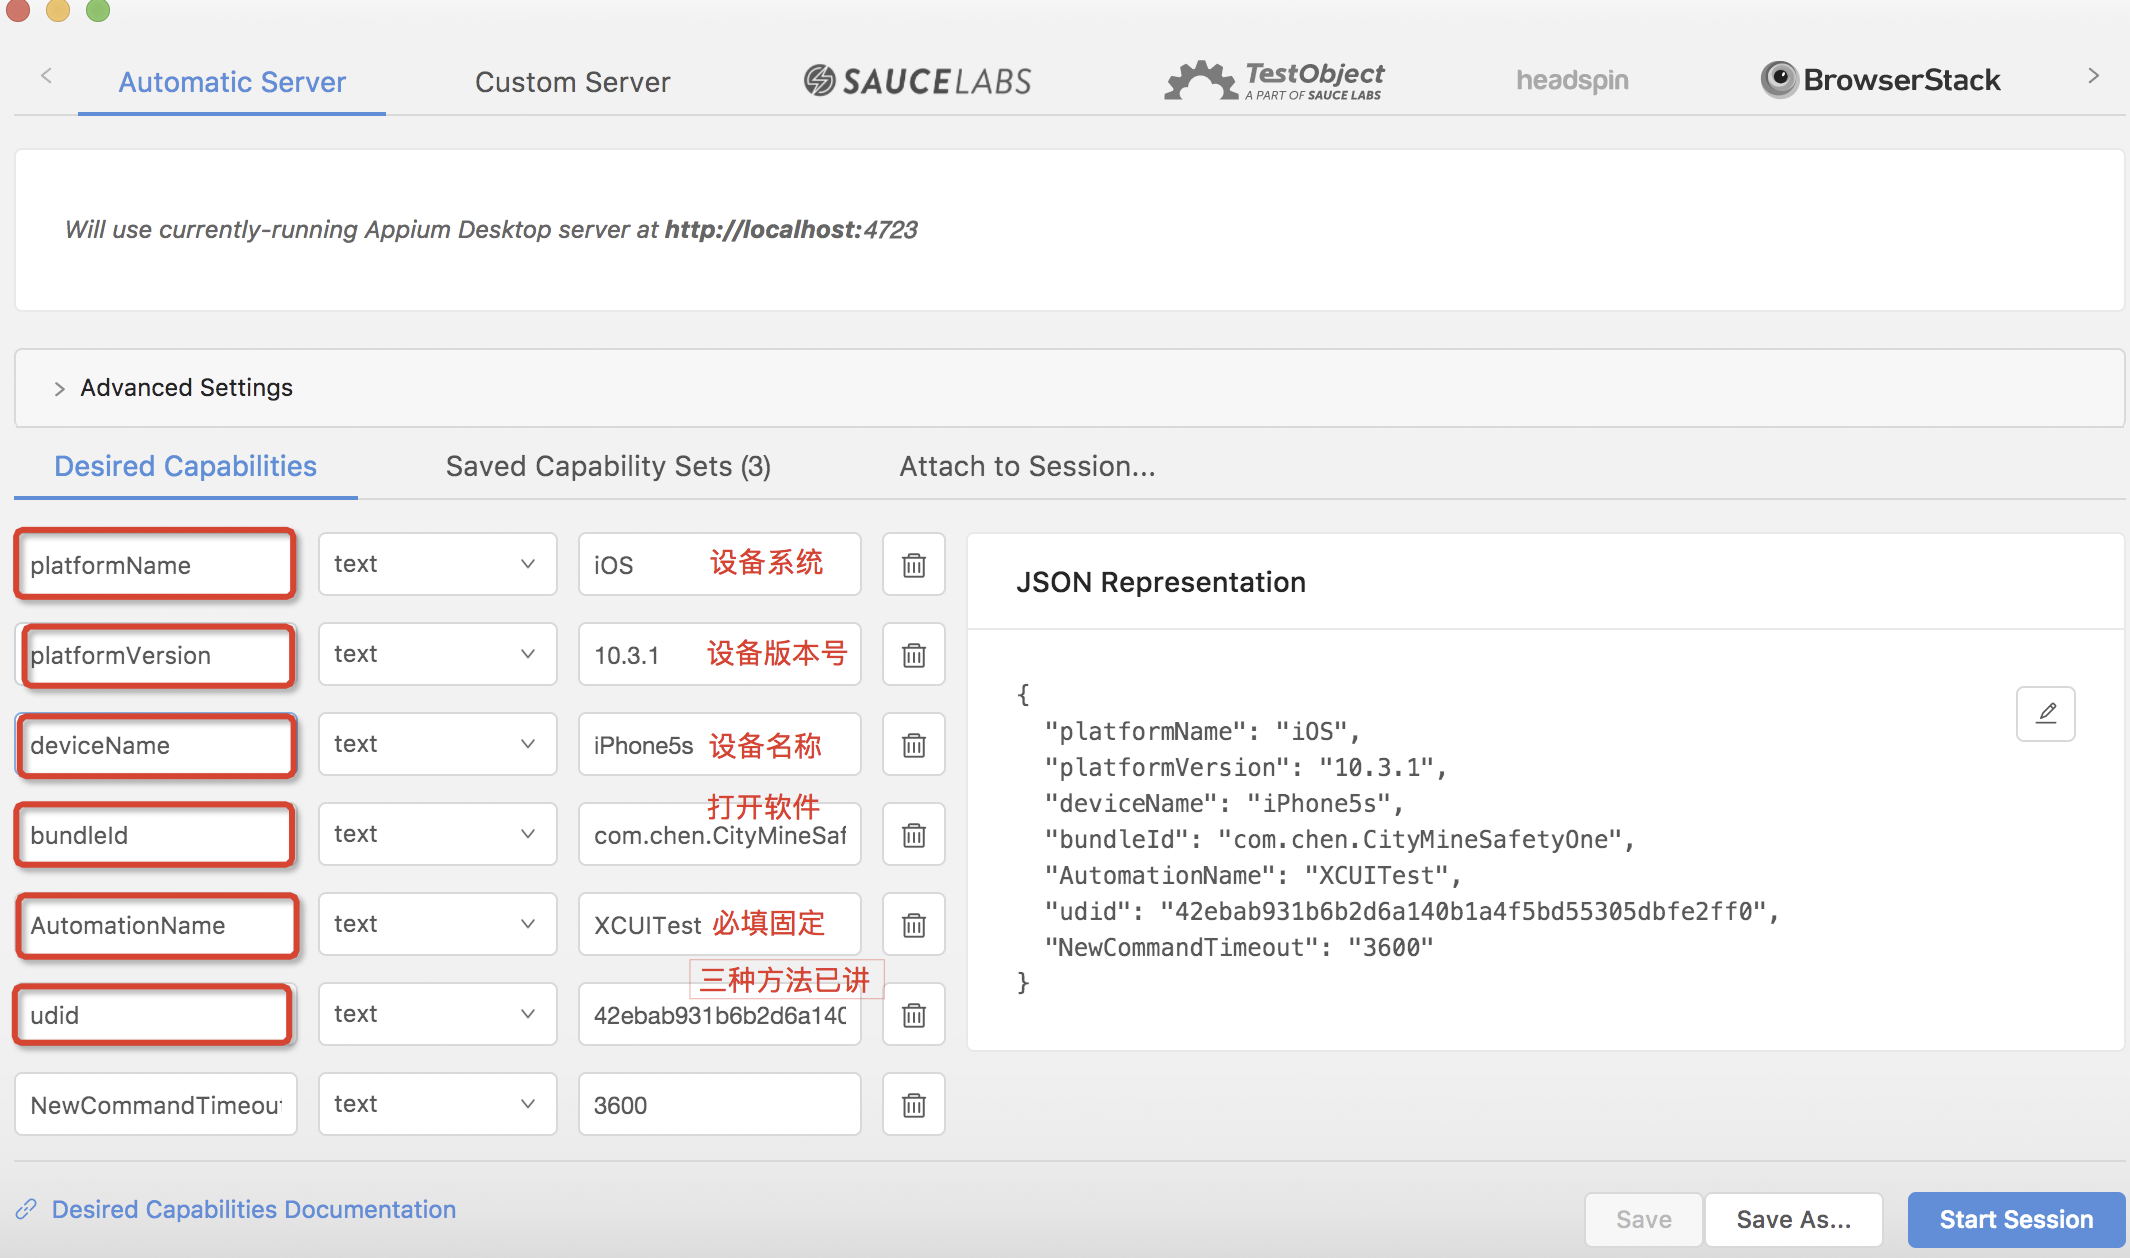Click the link icon beside Documentation
This screenshot has height=1258, width=2130.
tap(26, 1210)
